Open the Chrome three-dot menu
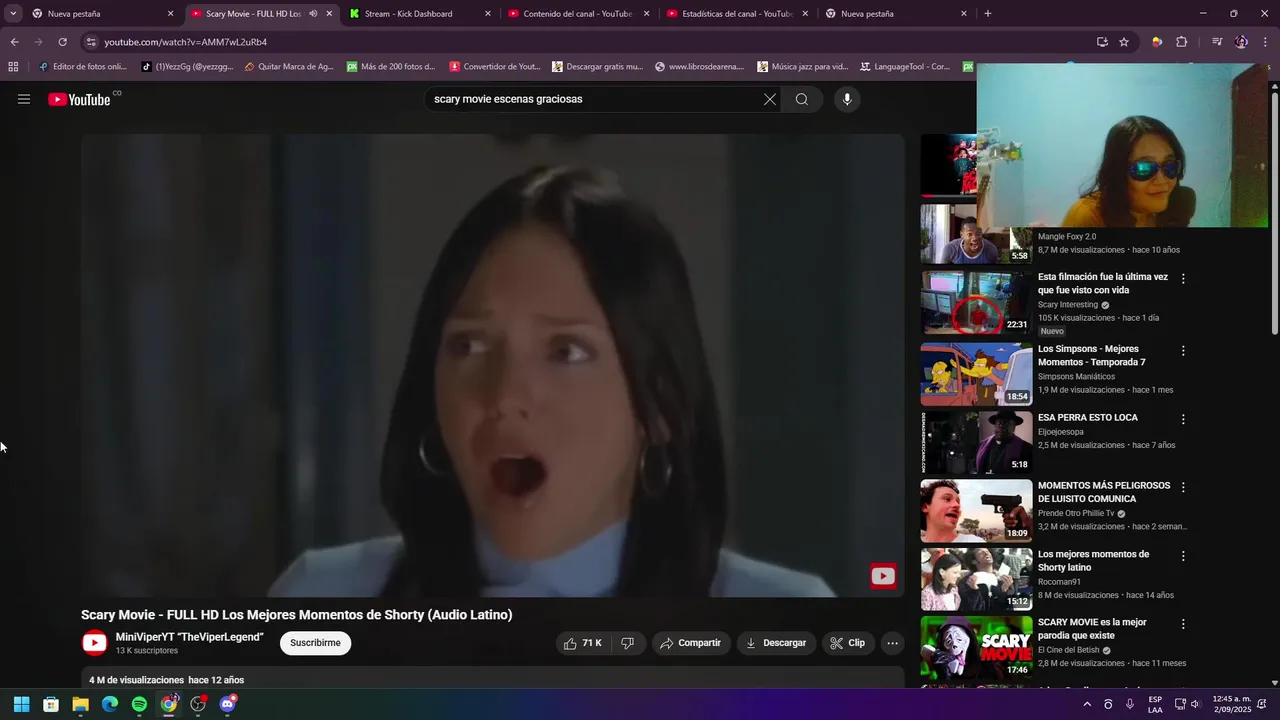The height and width of the screenshot is (720, 1280). 1266,42
